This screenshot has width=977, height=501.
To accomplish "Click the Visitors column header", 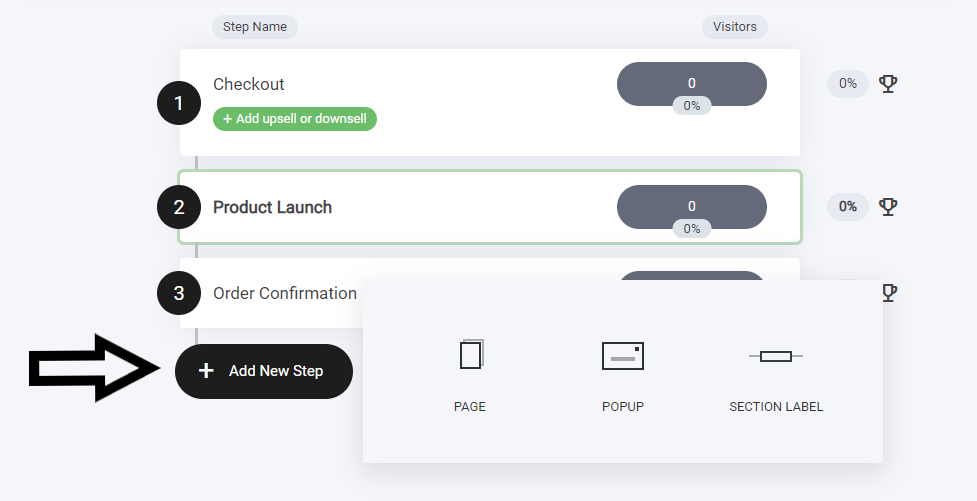I will point(735,27).
